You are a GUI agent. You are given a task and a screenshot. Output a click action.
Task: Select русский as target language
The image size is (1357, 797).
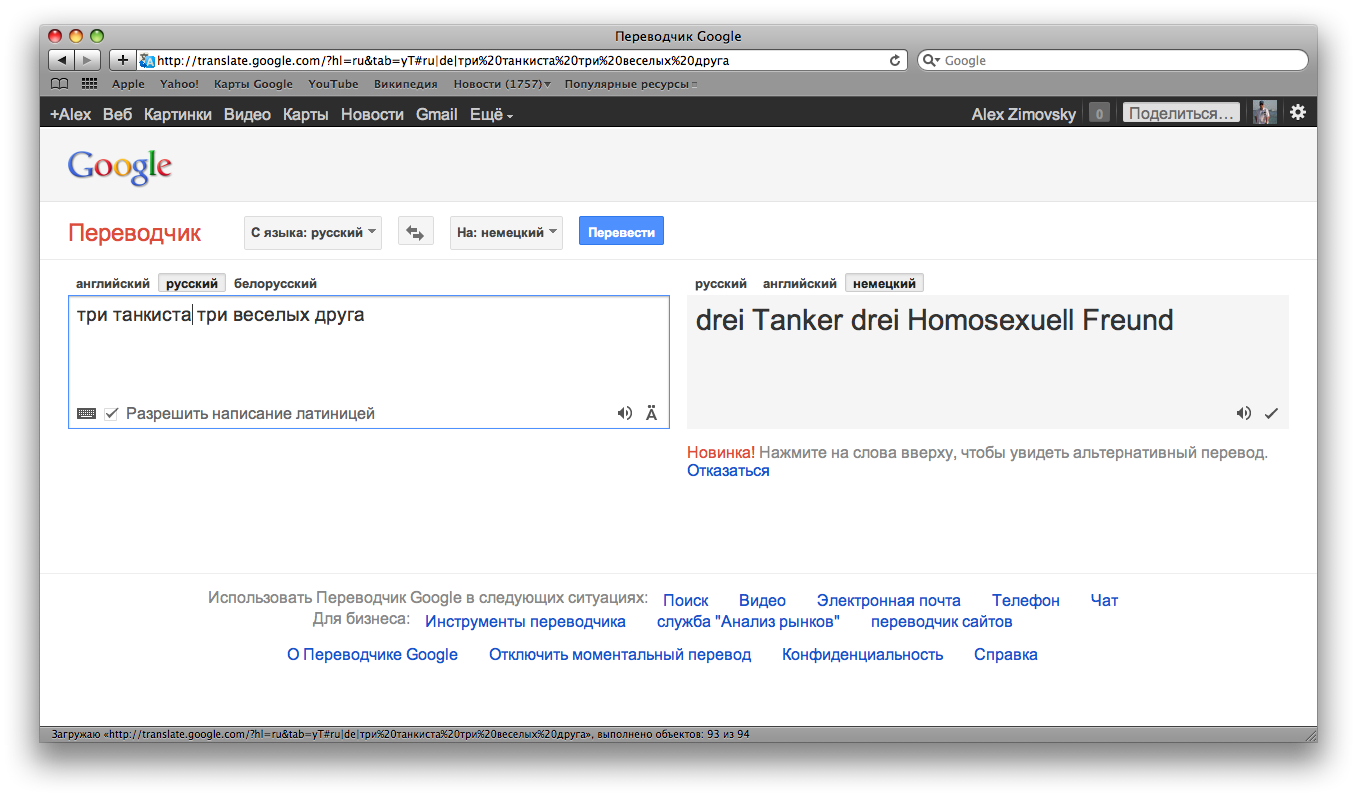[721, 283]
